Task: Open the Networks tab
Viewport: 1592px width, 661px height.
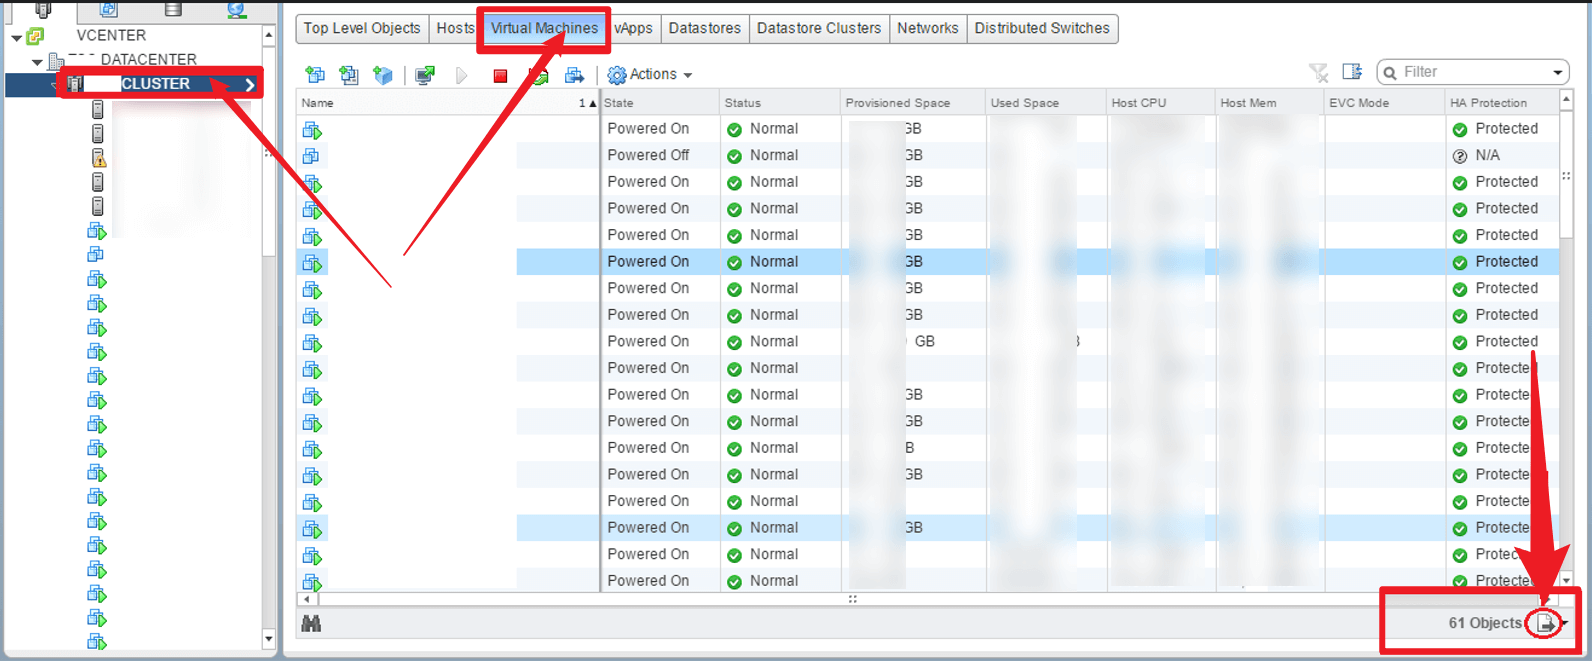Action: (927, 28)
